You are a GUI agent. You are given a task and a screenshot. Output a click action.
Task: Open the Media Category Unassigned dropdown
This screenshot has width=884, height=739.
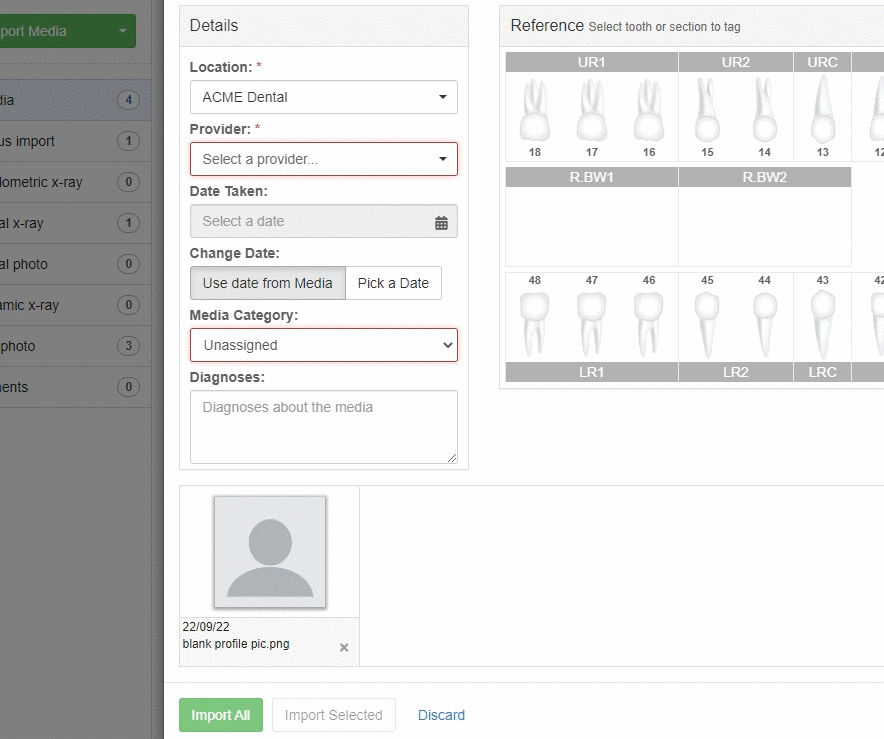point(324,345)
